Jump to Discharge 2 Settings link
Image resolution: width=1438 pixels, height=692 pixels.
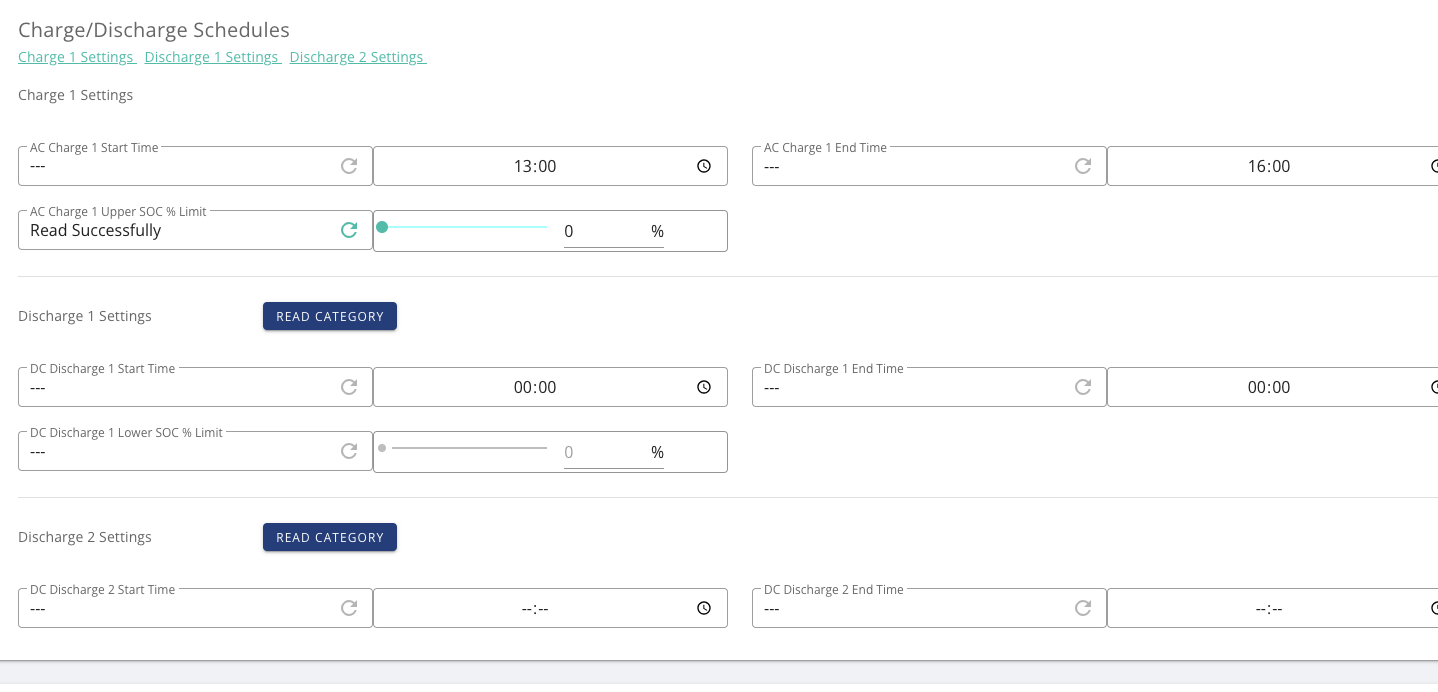[x=358, y=57]
